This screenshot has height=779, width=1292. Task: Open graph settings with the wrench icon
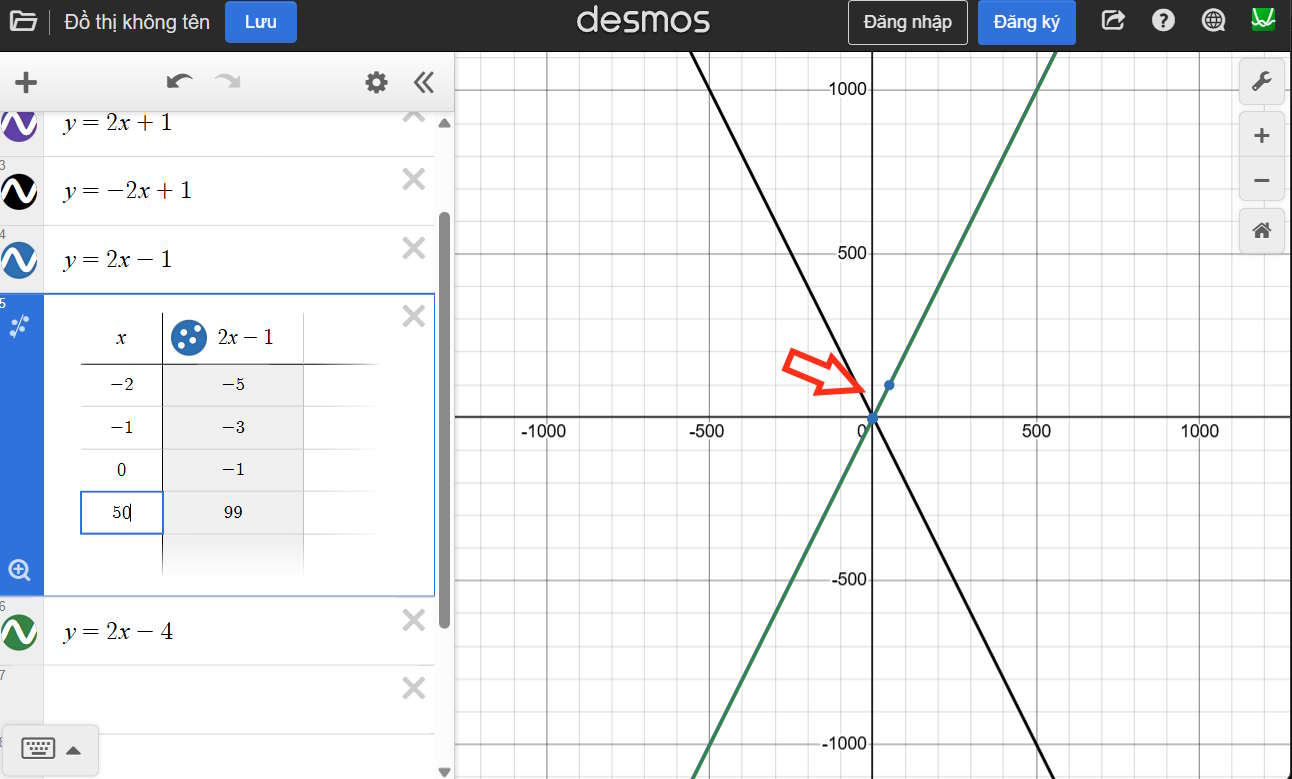1261,81
